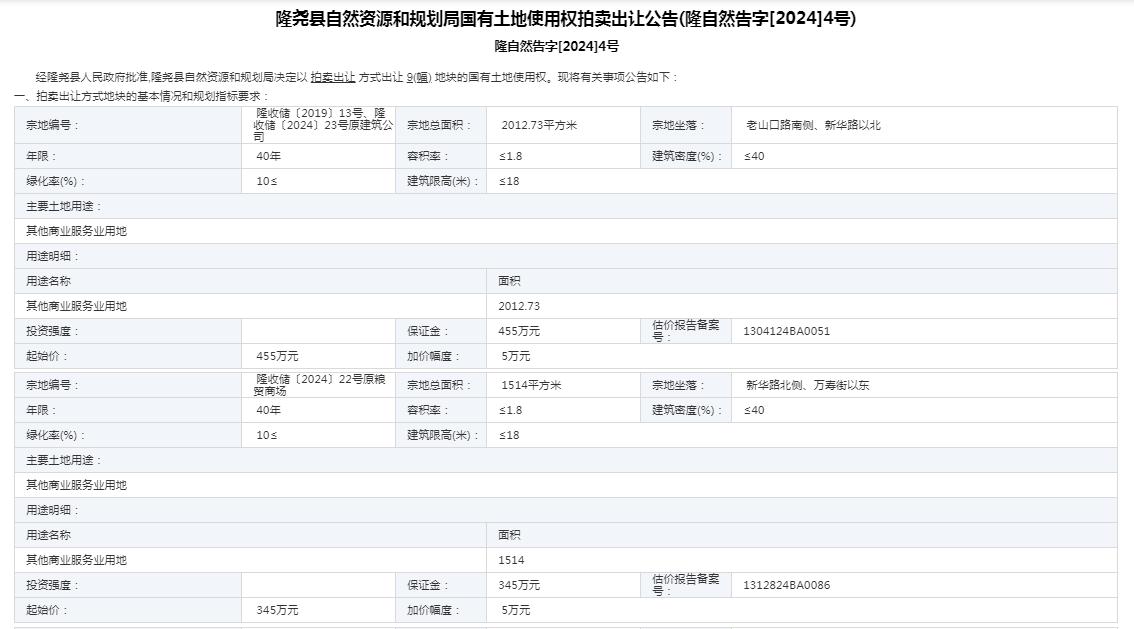This screenshot has height=629, width=1134.
Task: Click the main announcement title heading
Action: click(x=566, y=18)
